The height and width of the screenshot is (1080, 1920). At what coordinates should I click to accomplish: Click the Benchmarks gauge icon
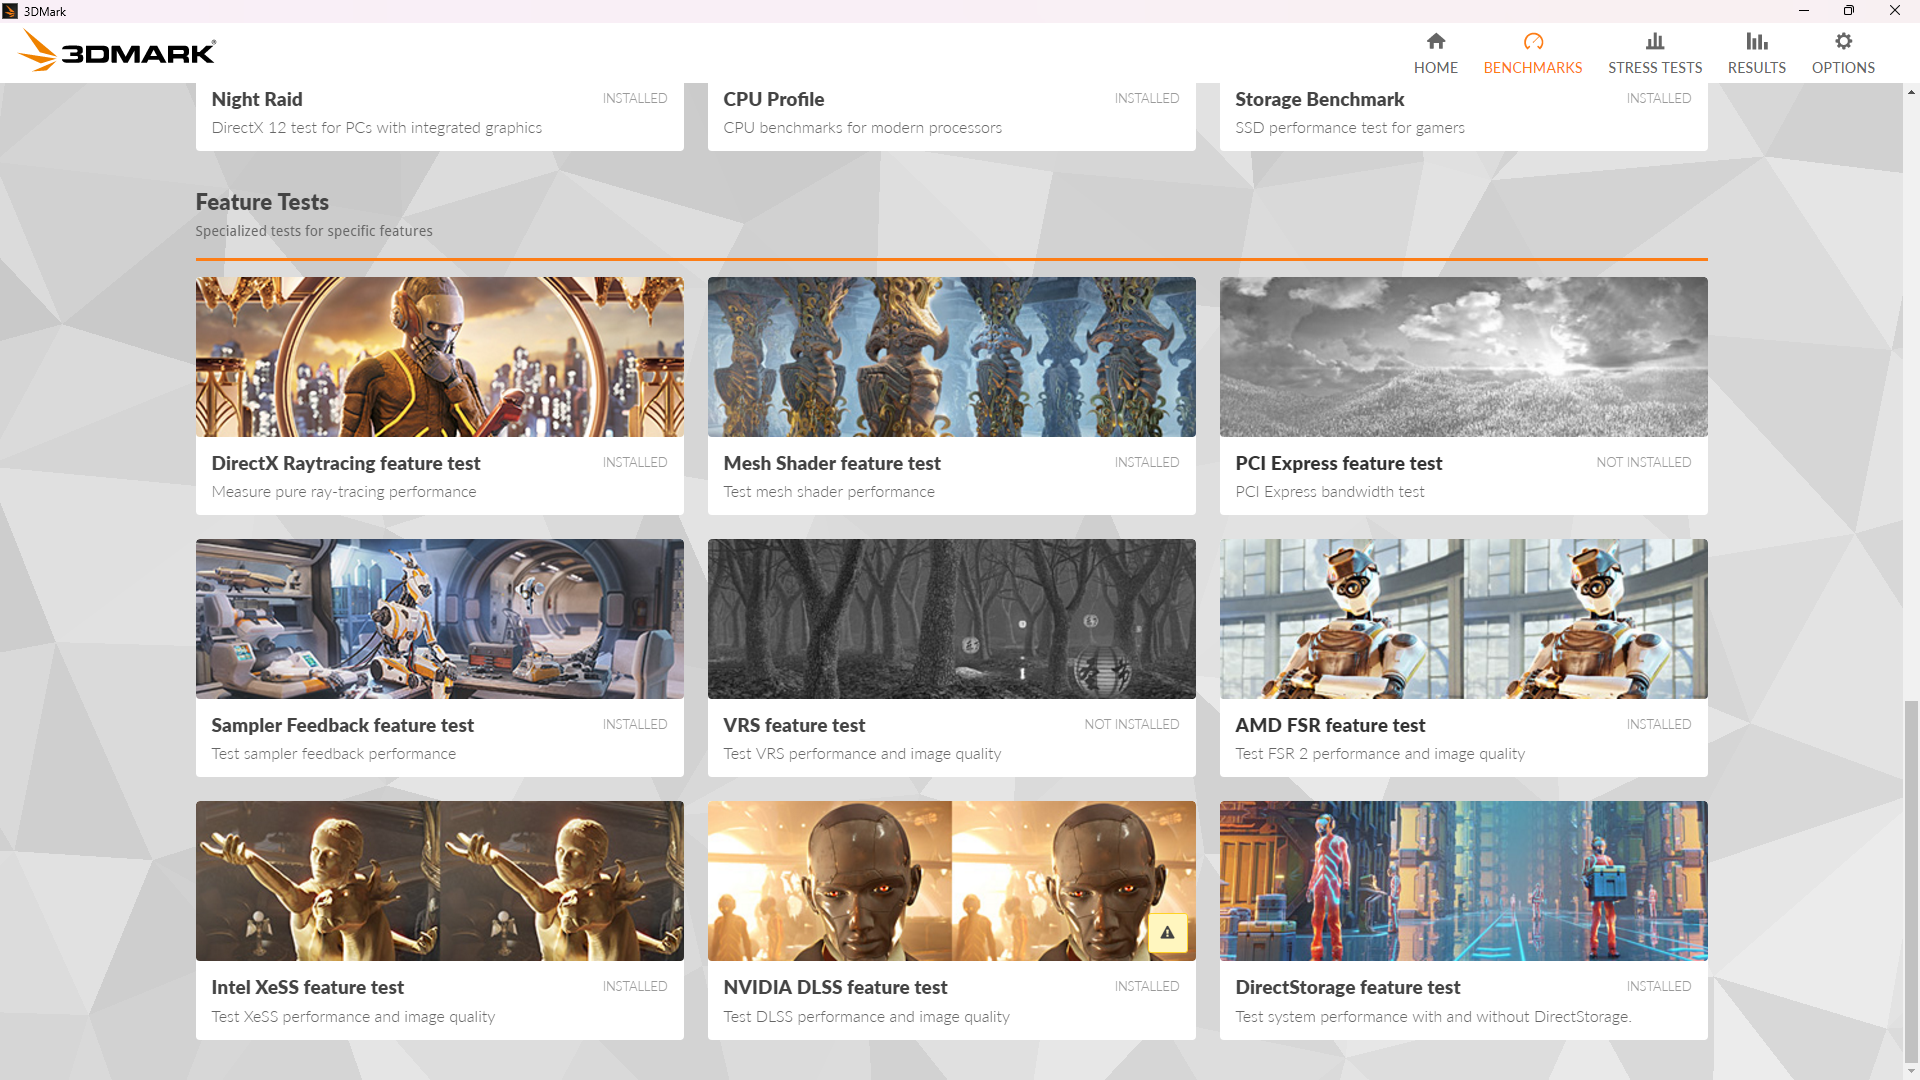pyautogui.click(x=1532, y=41)
